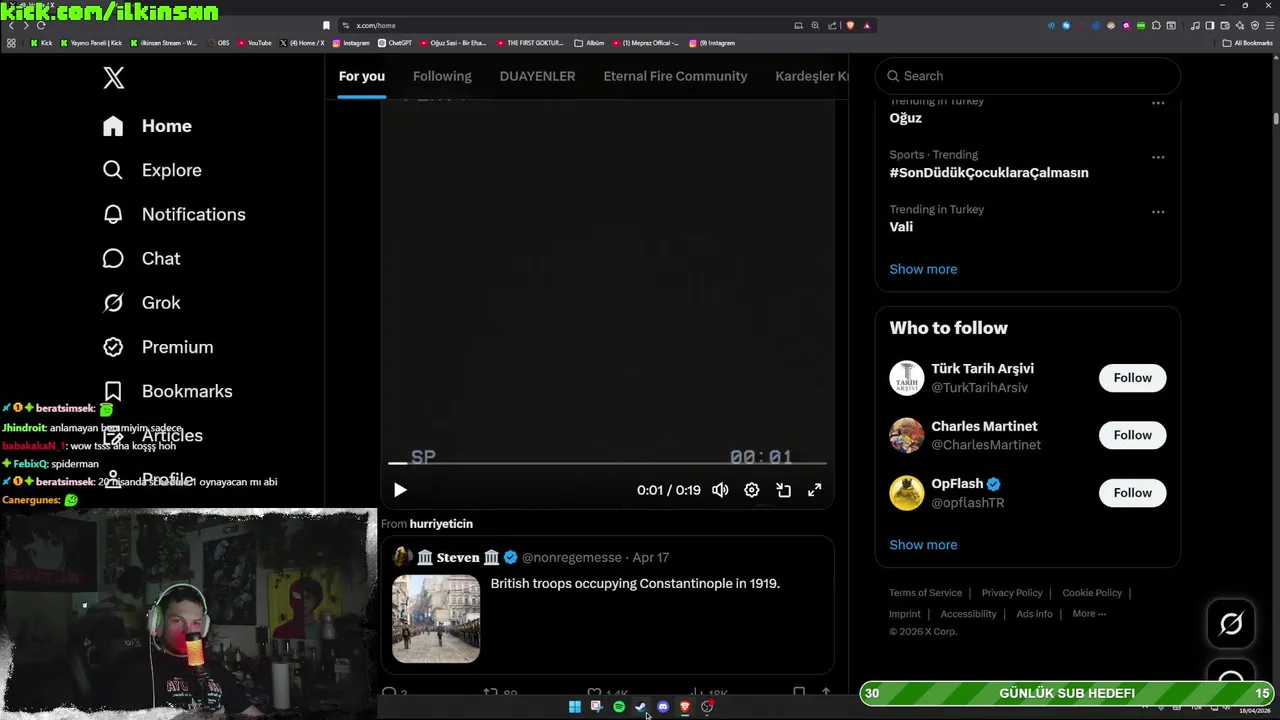Open Brave from the taskbar
Screen dimensions: 1280x720
(685, 707)
